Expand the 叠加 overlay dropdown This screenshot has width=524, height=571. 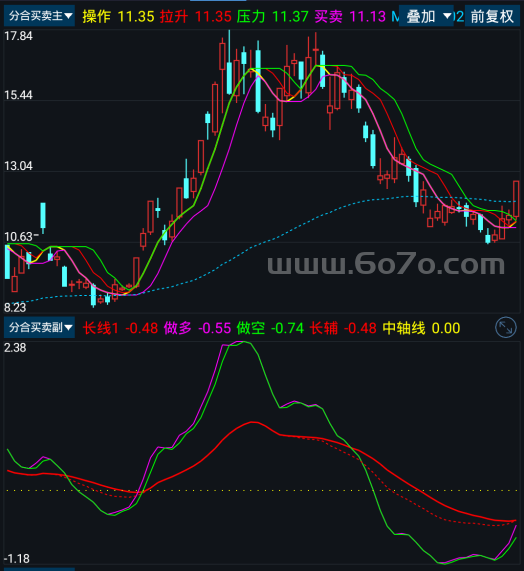click(426, 16)
